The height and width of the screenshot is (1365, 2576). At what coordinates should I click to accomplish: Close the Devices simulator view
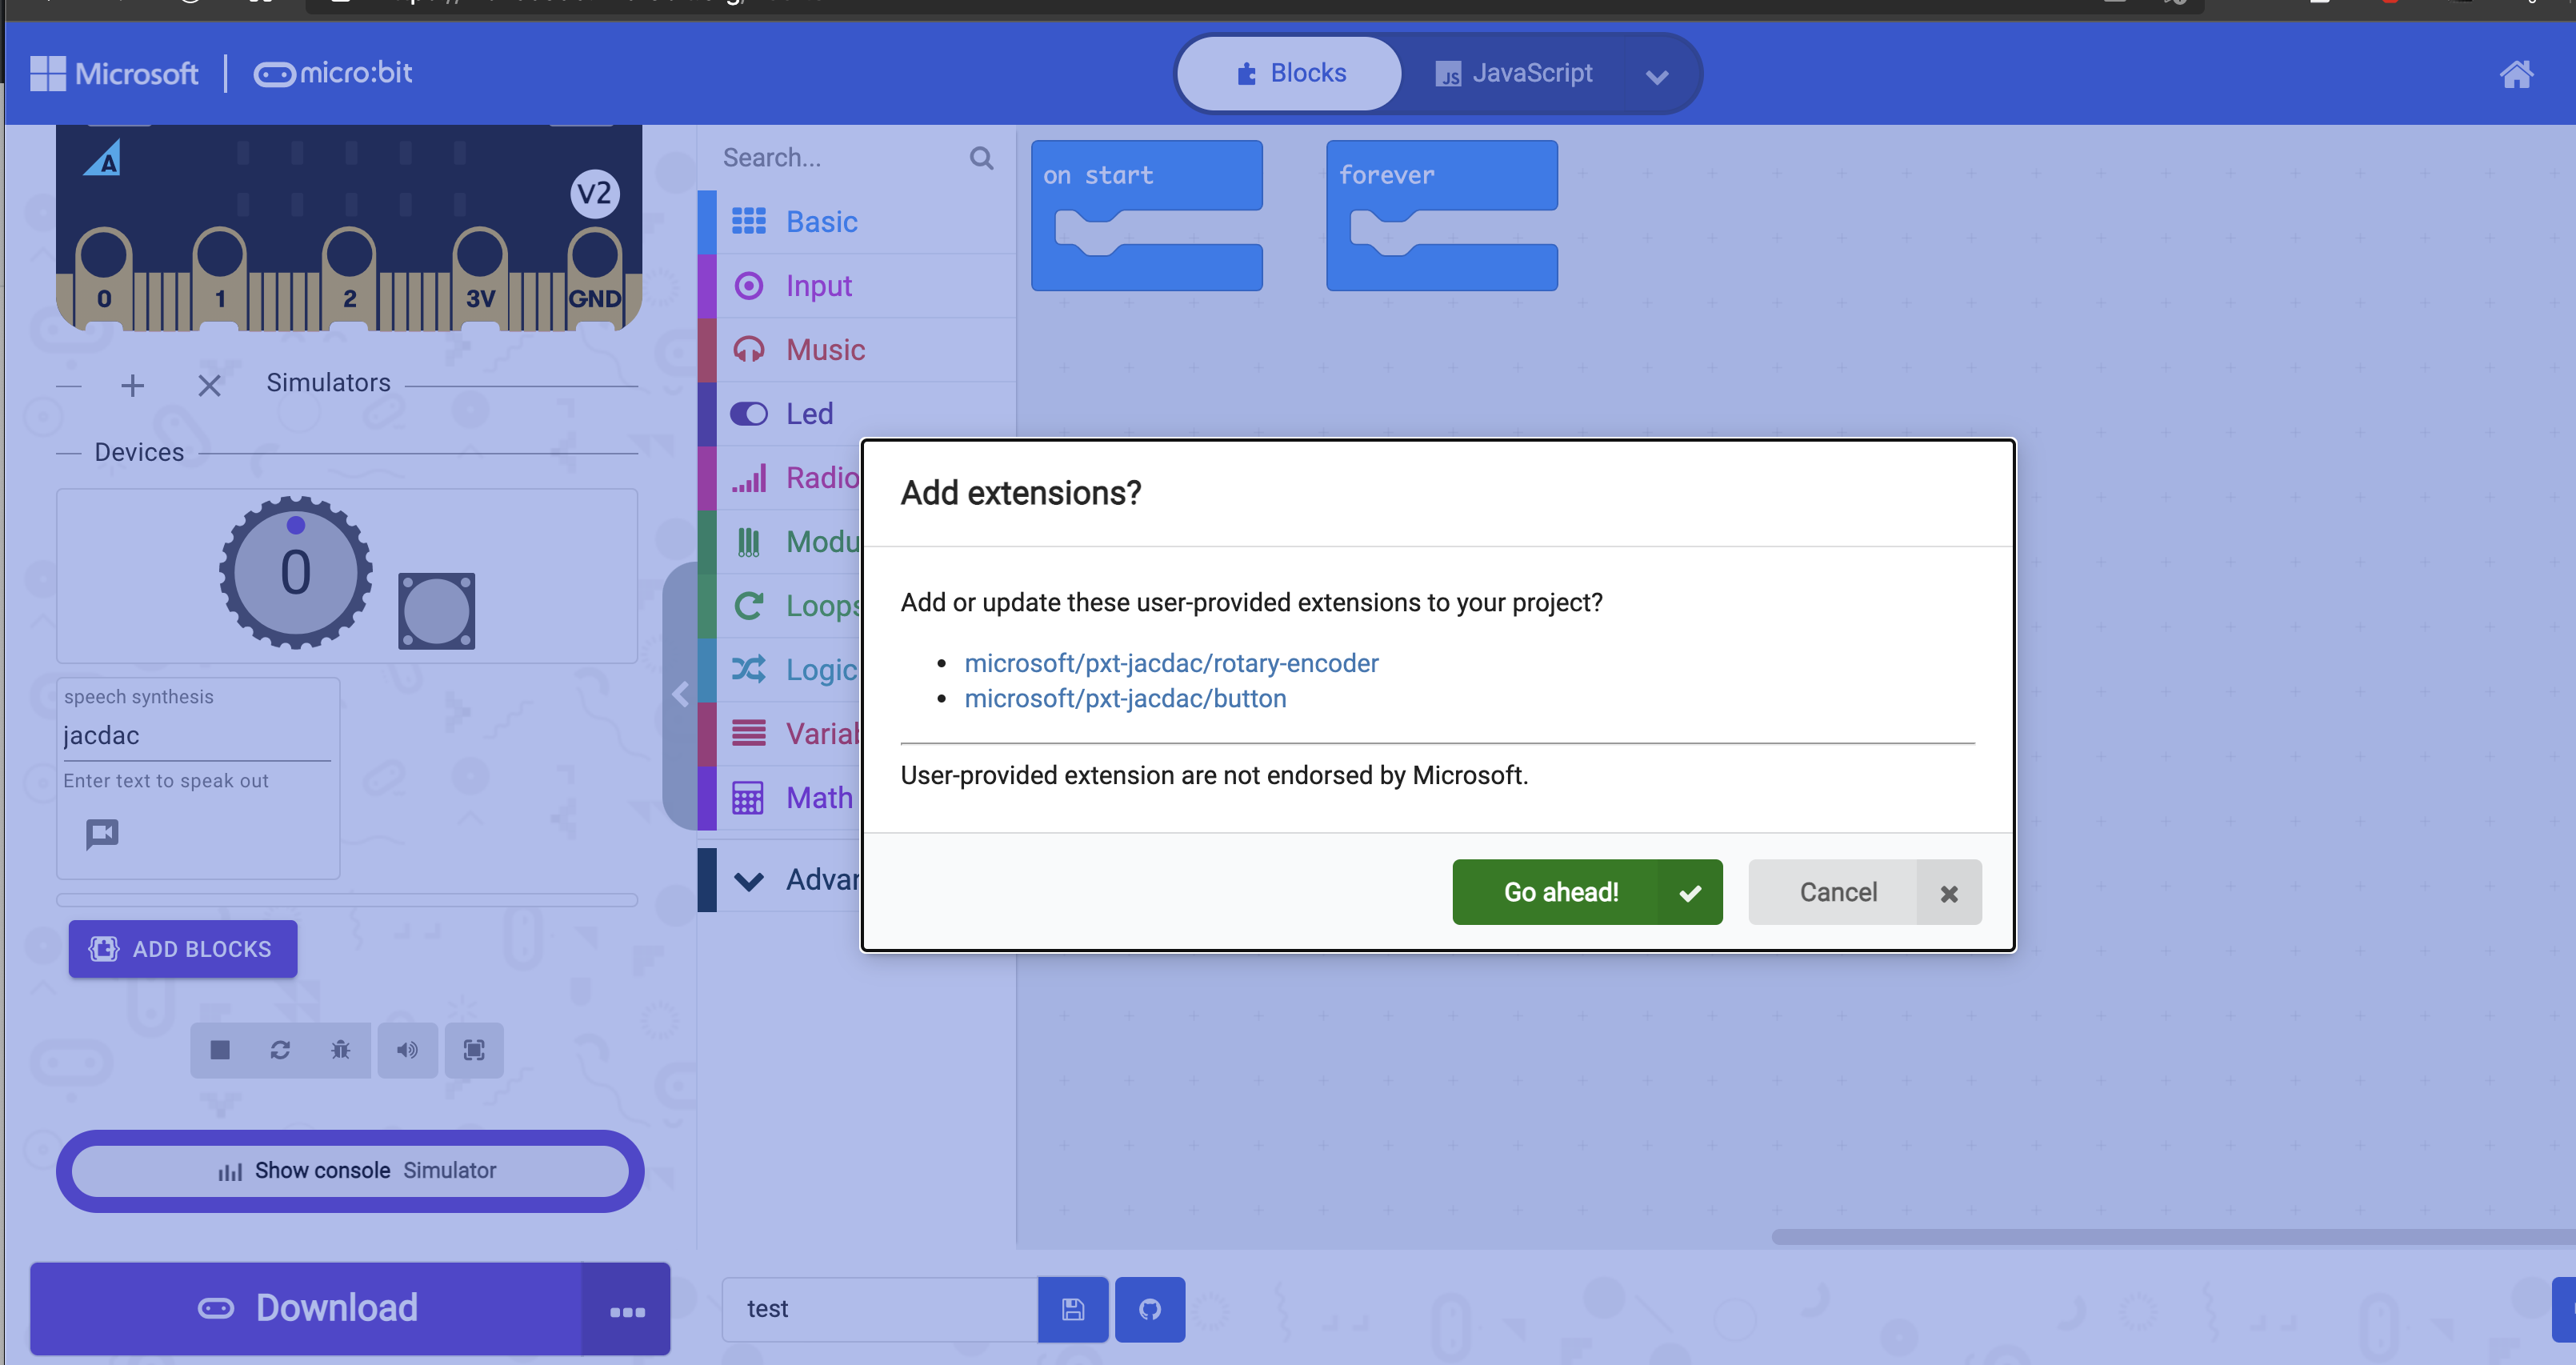[x=209, y=385]
